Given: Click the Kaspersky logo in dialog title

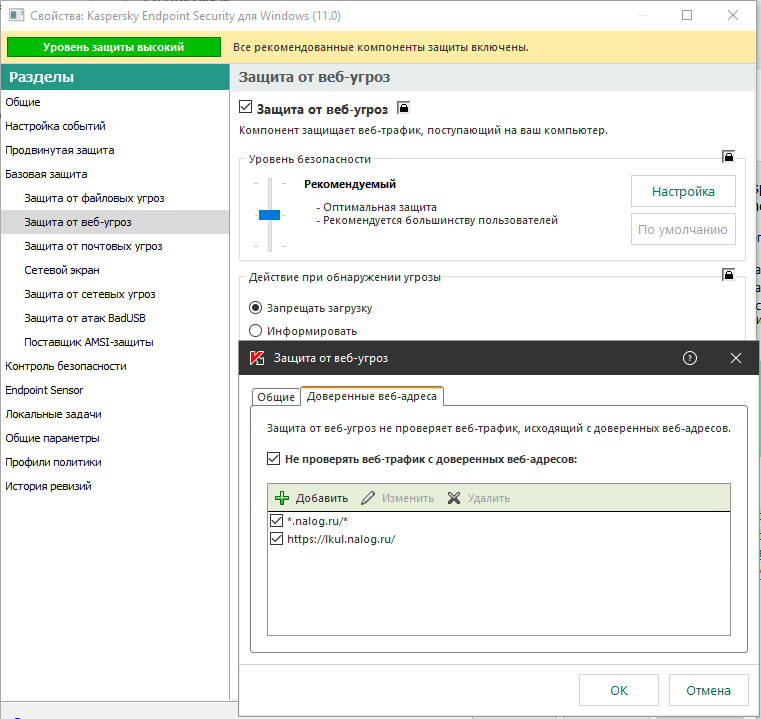Looking at the screenshot, I should (256, 358).
